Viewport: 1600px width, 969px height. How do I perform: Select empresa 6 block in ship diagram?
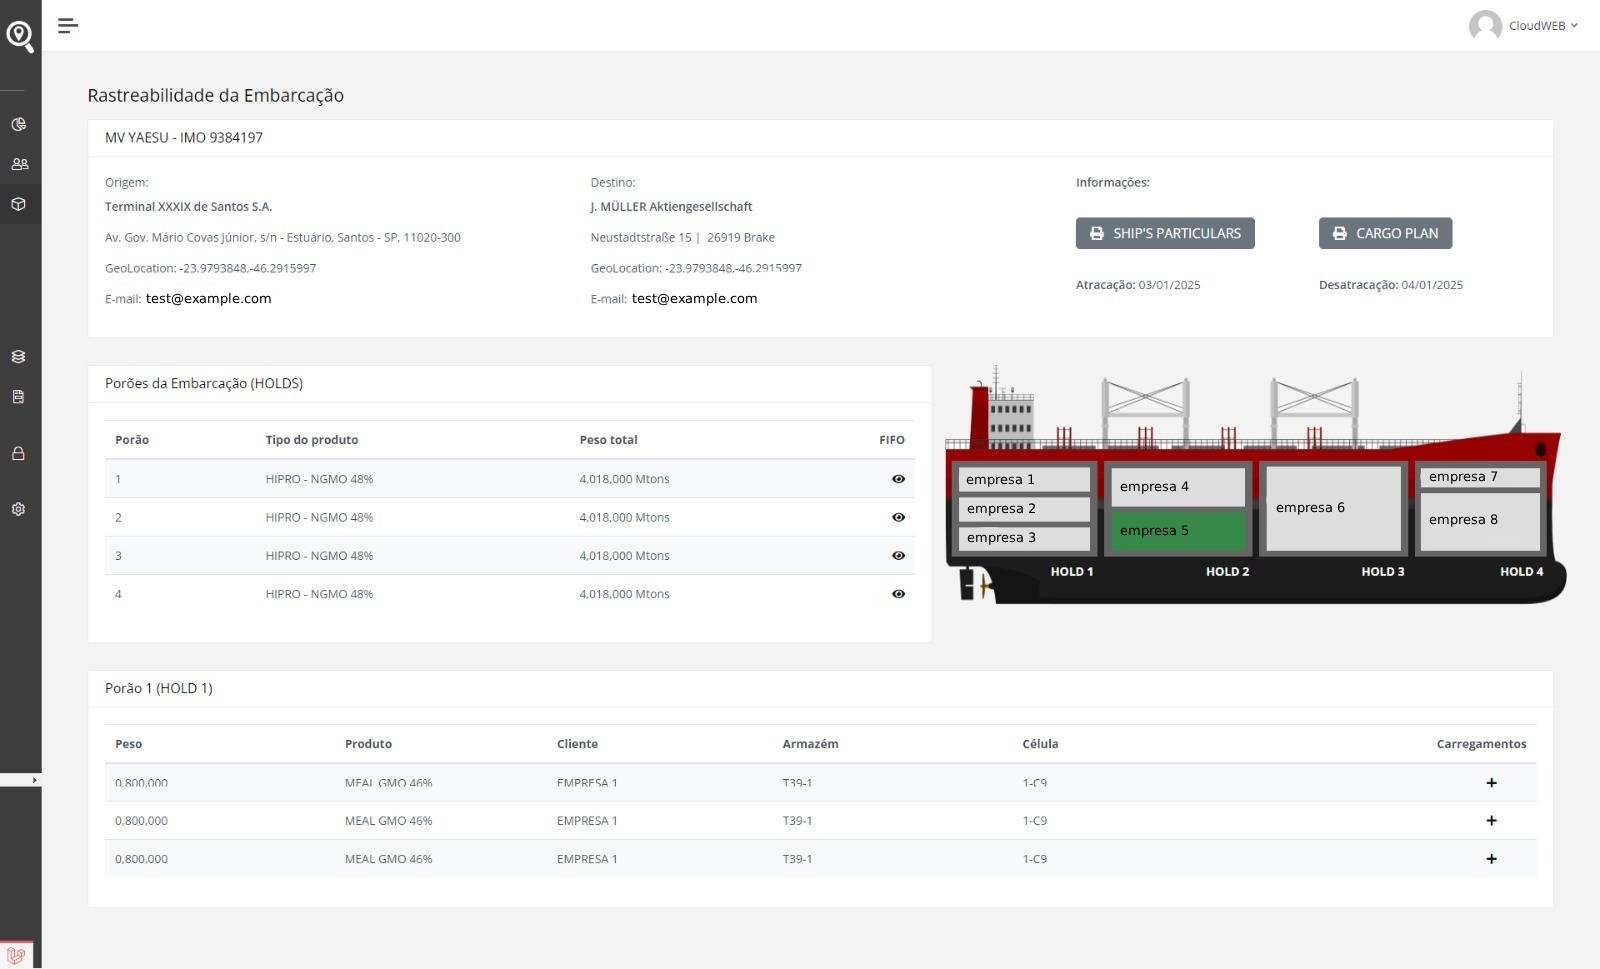click(x=1333, y=508)
